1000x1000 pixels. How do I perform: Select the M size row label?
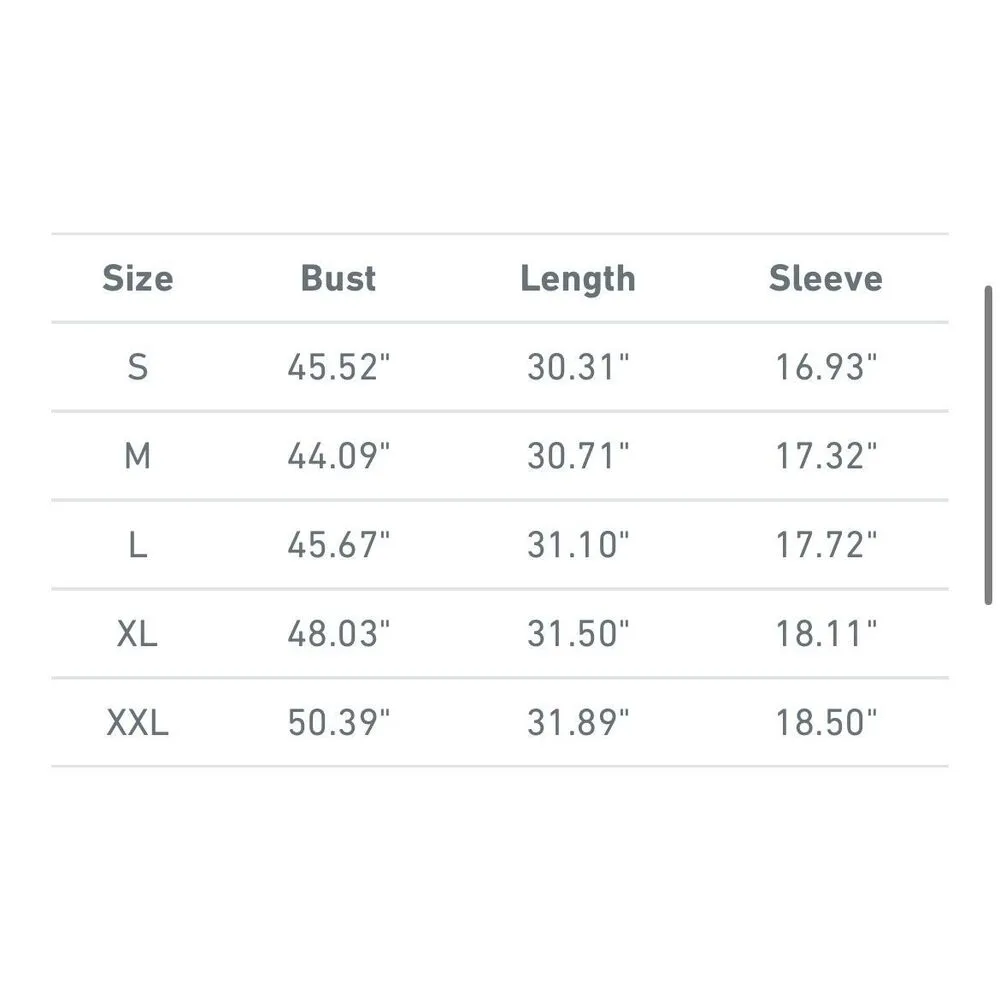pyautogui.click(x=138, y=456)
